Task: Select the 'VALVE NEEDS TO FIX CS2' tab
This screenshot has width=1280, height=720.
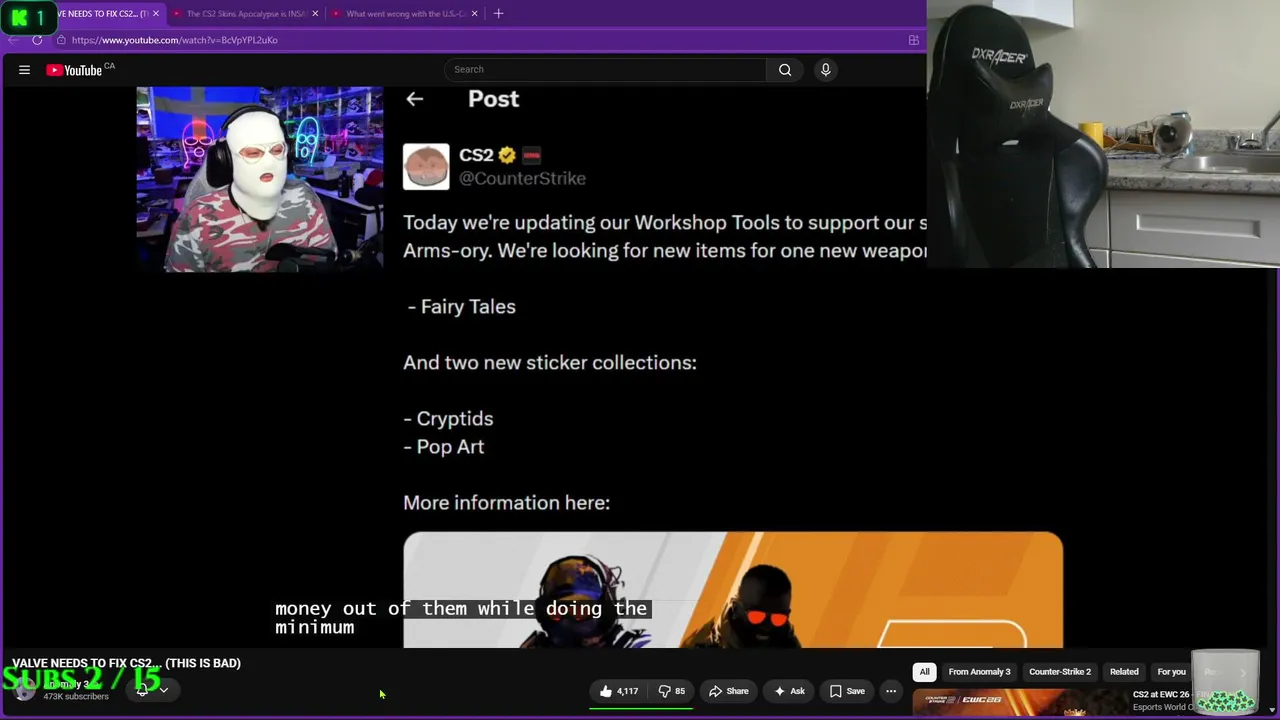Action: pos(103,14)
